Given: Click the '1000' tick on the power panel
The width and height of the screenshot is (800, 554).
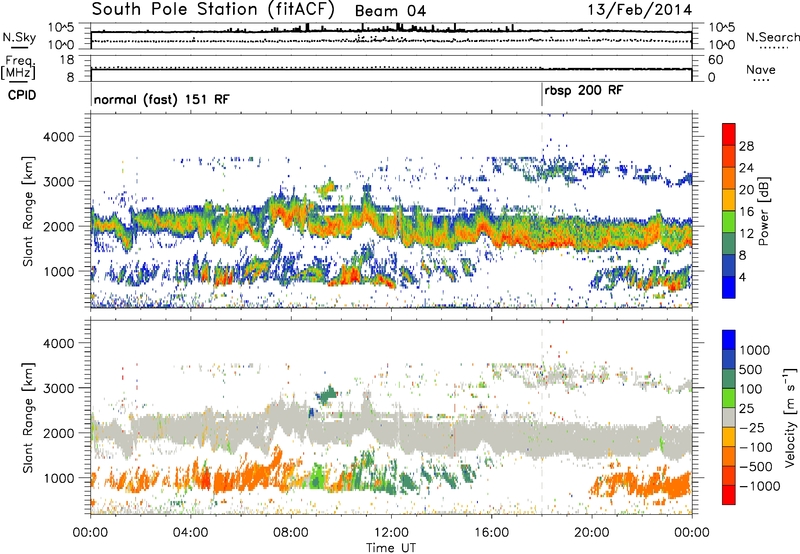Looking at the screenshot, I should pos(58,271).
